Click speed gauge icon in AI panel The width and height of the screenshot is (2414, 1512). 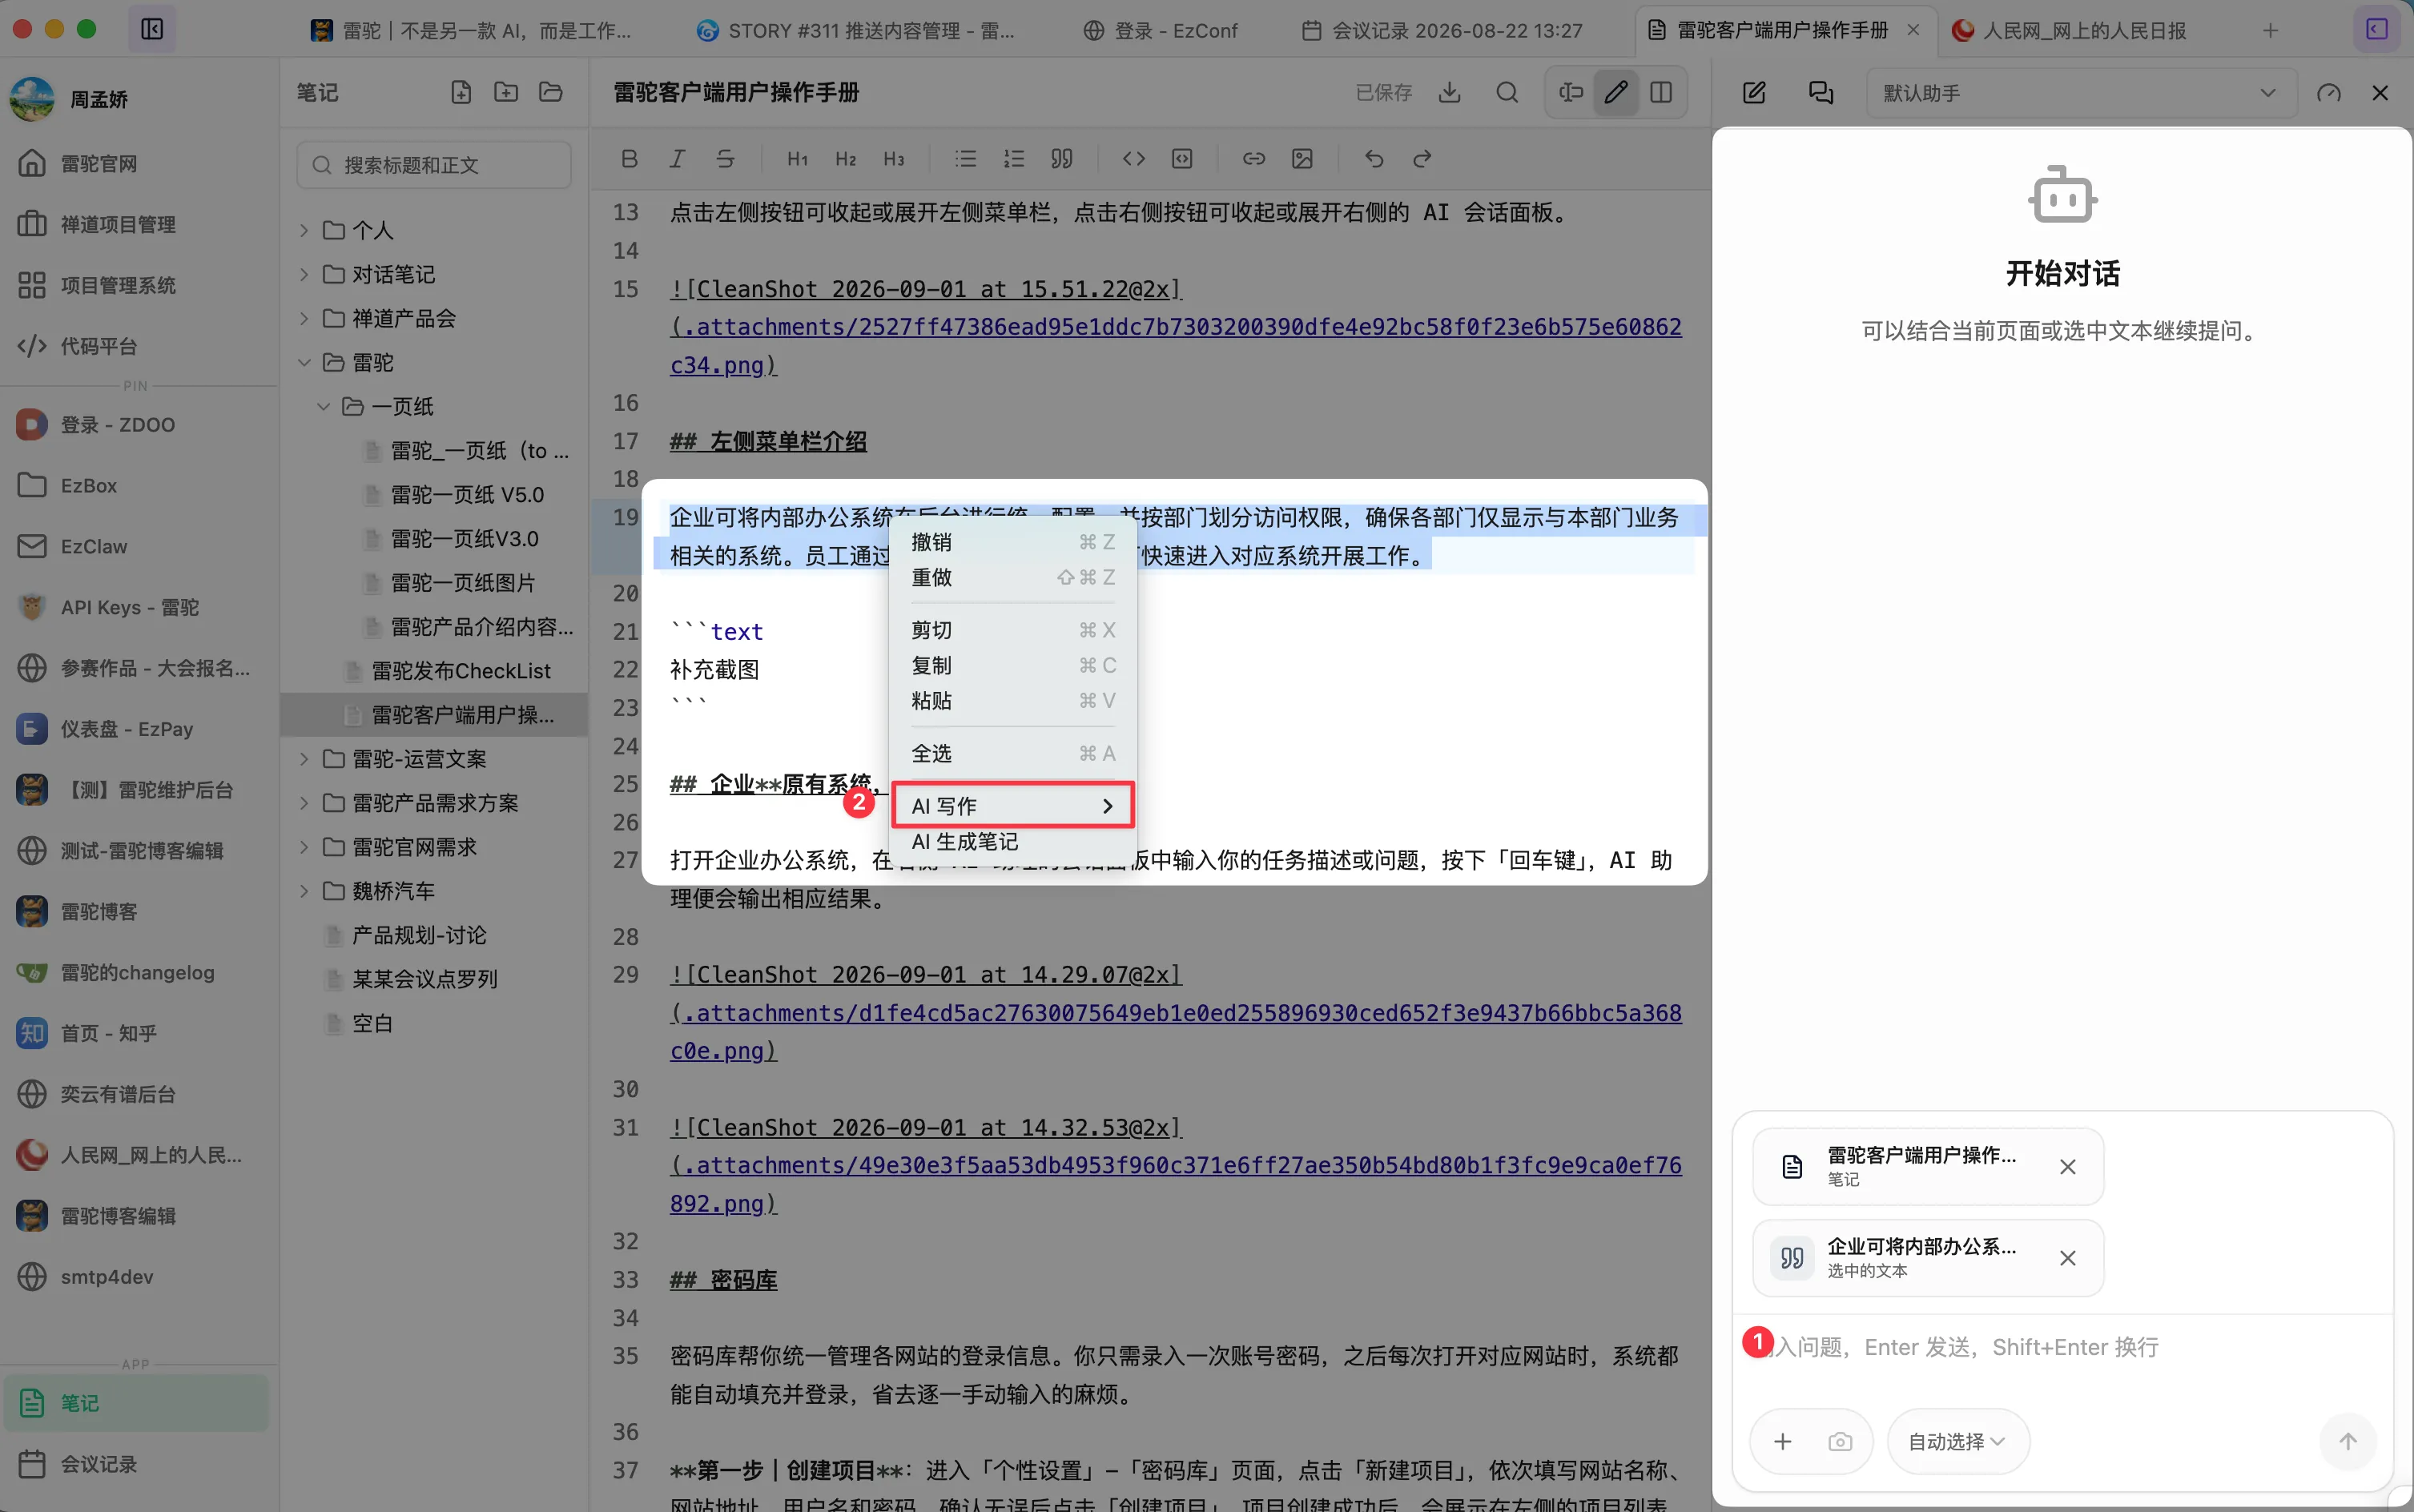pyautogui.click(x=2328, y=92)
